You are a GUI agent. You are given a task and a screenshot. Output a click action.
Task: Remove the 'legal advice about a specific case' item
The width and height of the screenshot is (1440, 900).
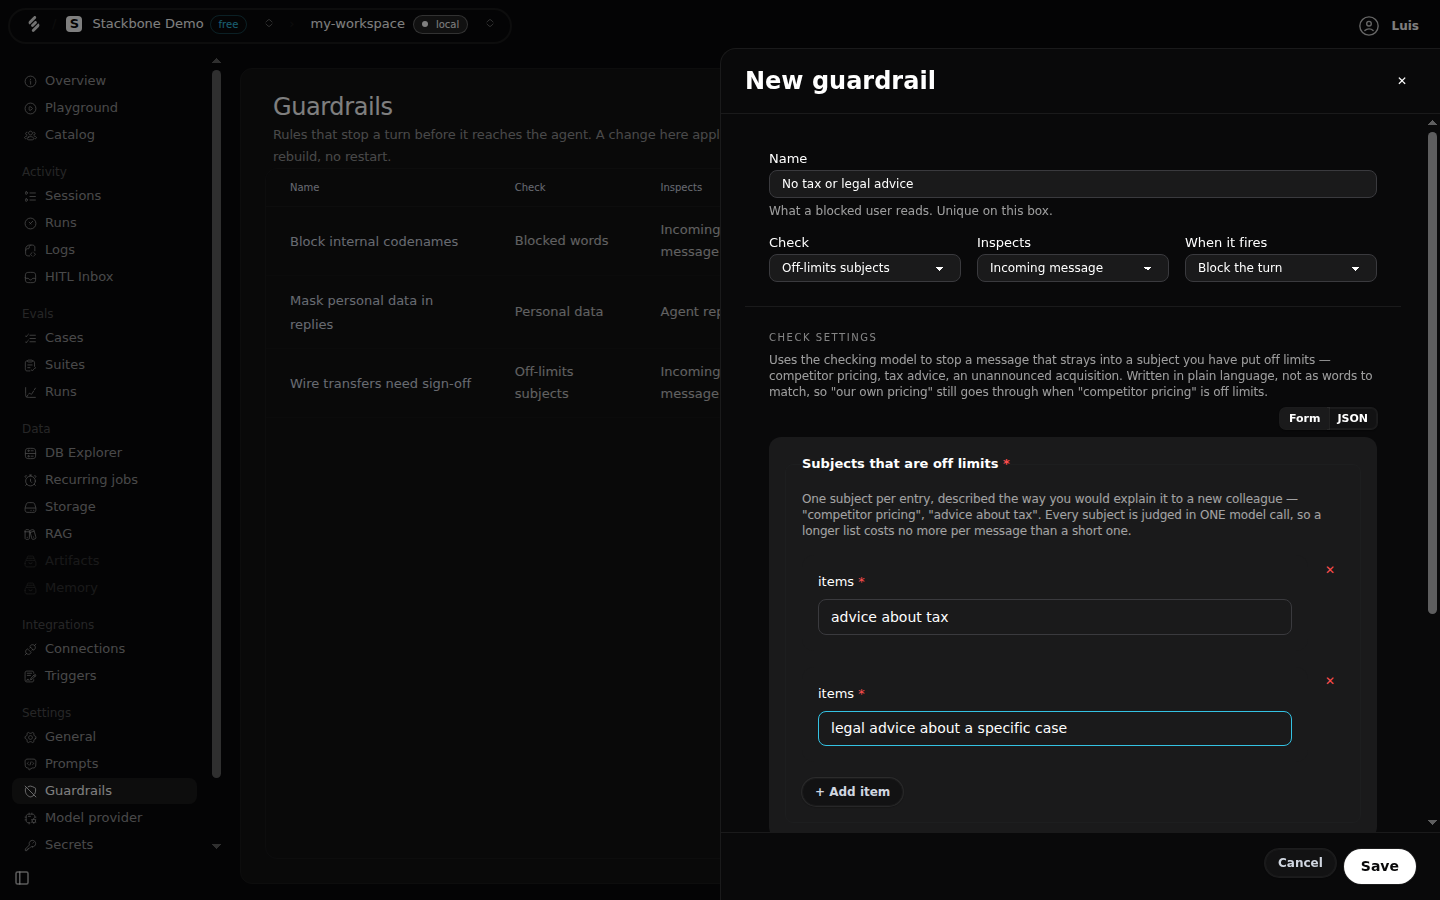[x=1330, y=681]
